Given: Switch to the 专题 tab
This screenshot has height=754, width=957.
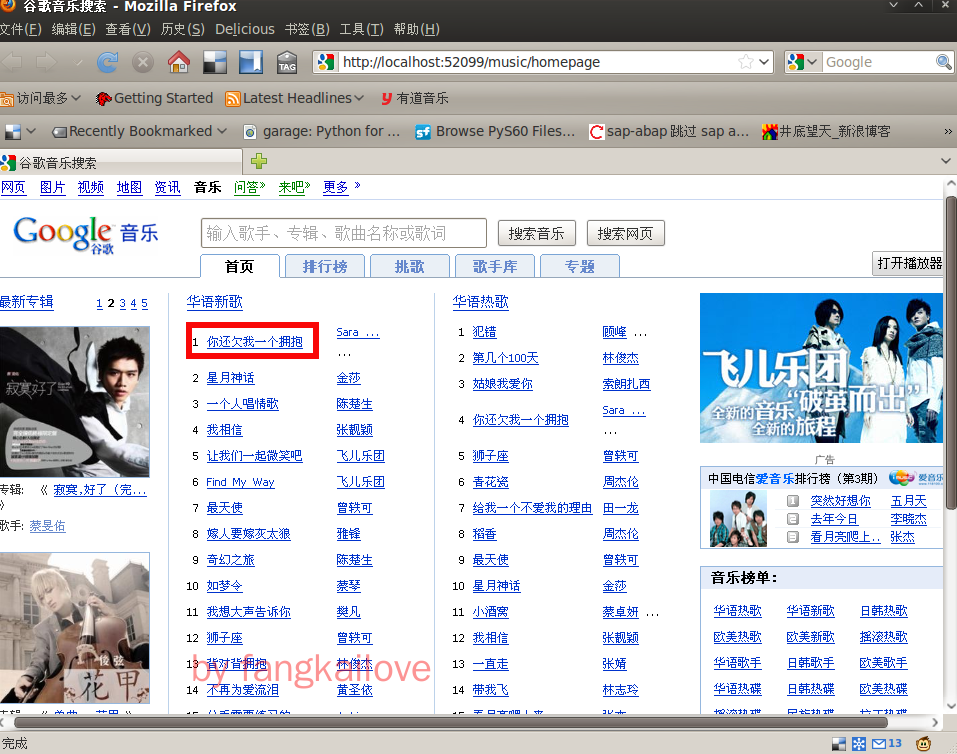Looking at the screenshot, I should (580, 266).
